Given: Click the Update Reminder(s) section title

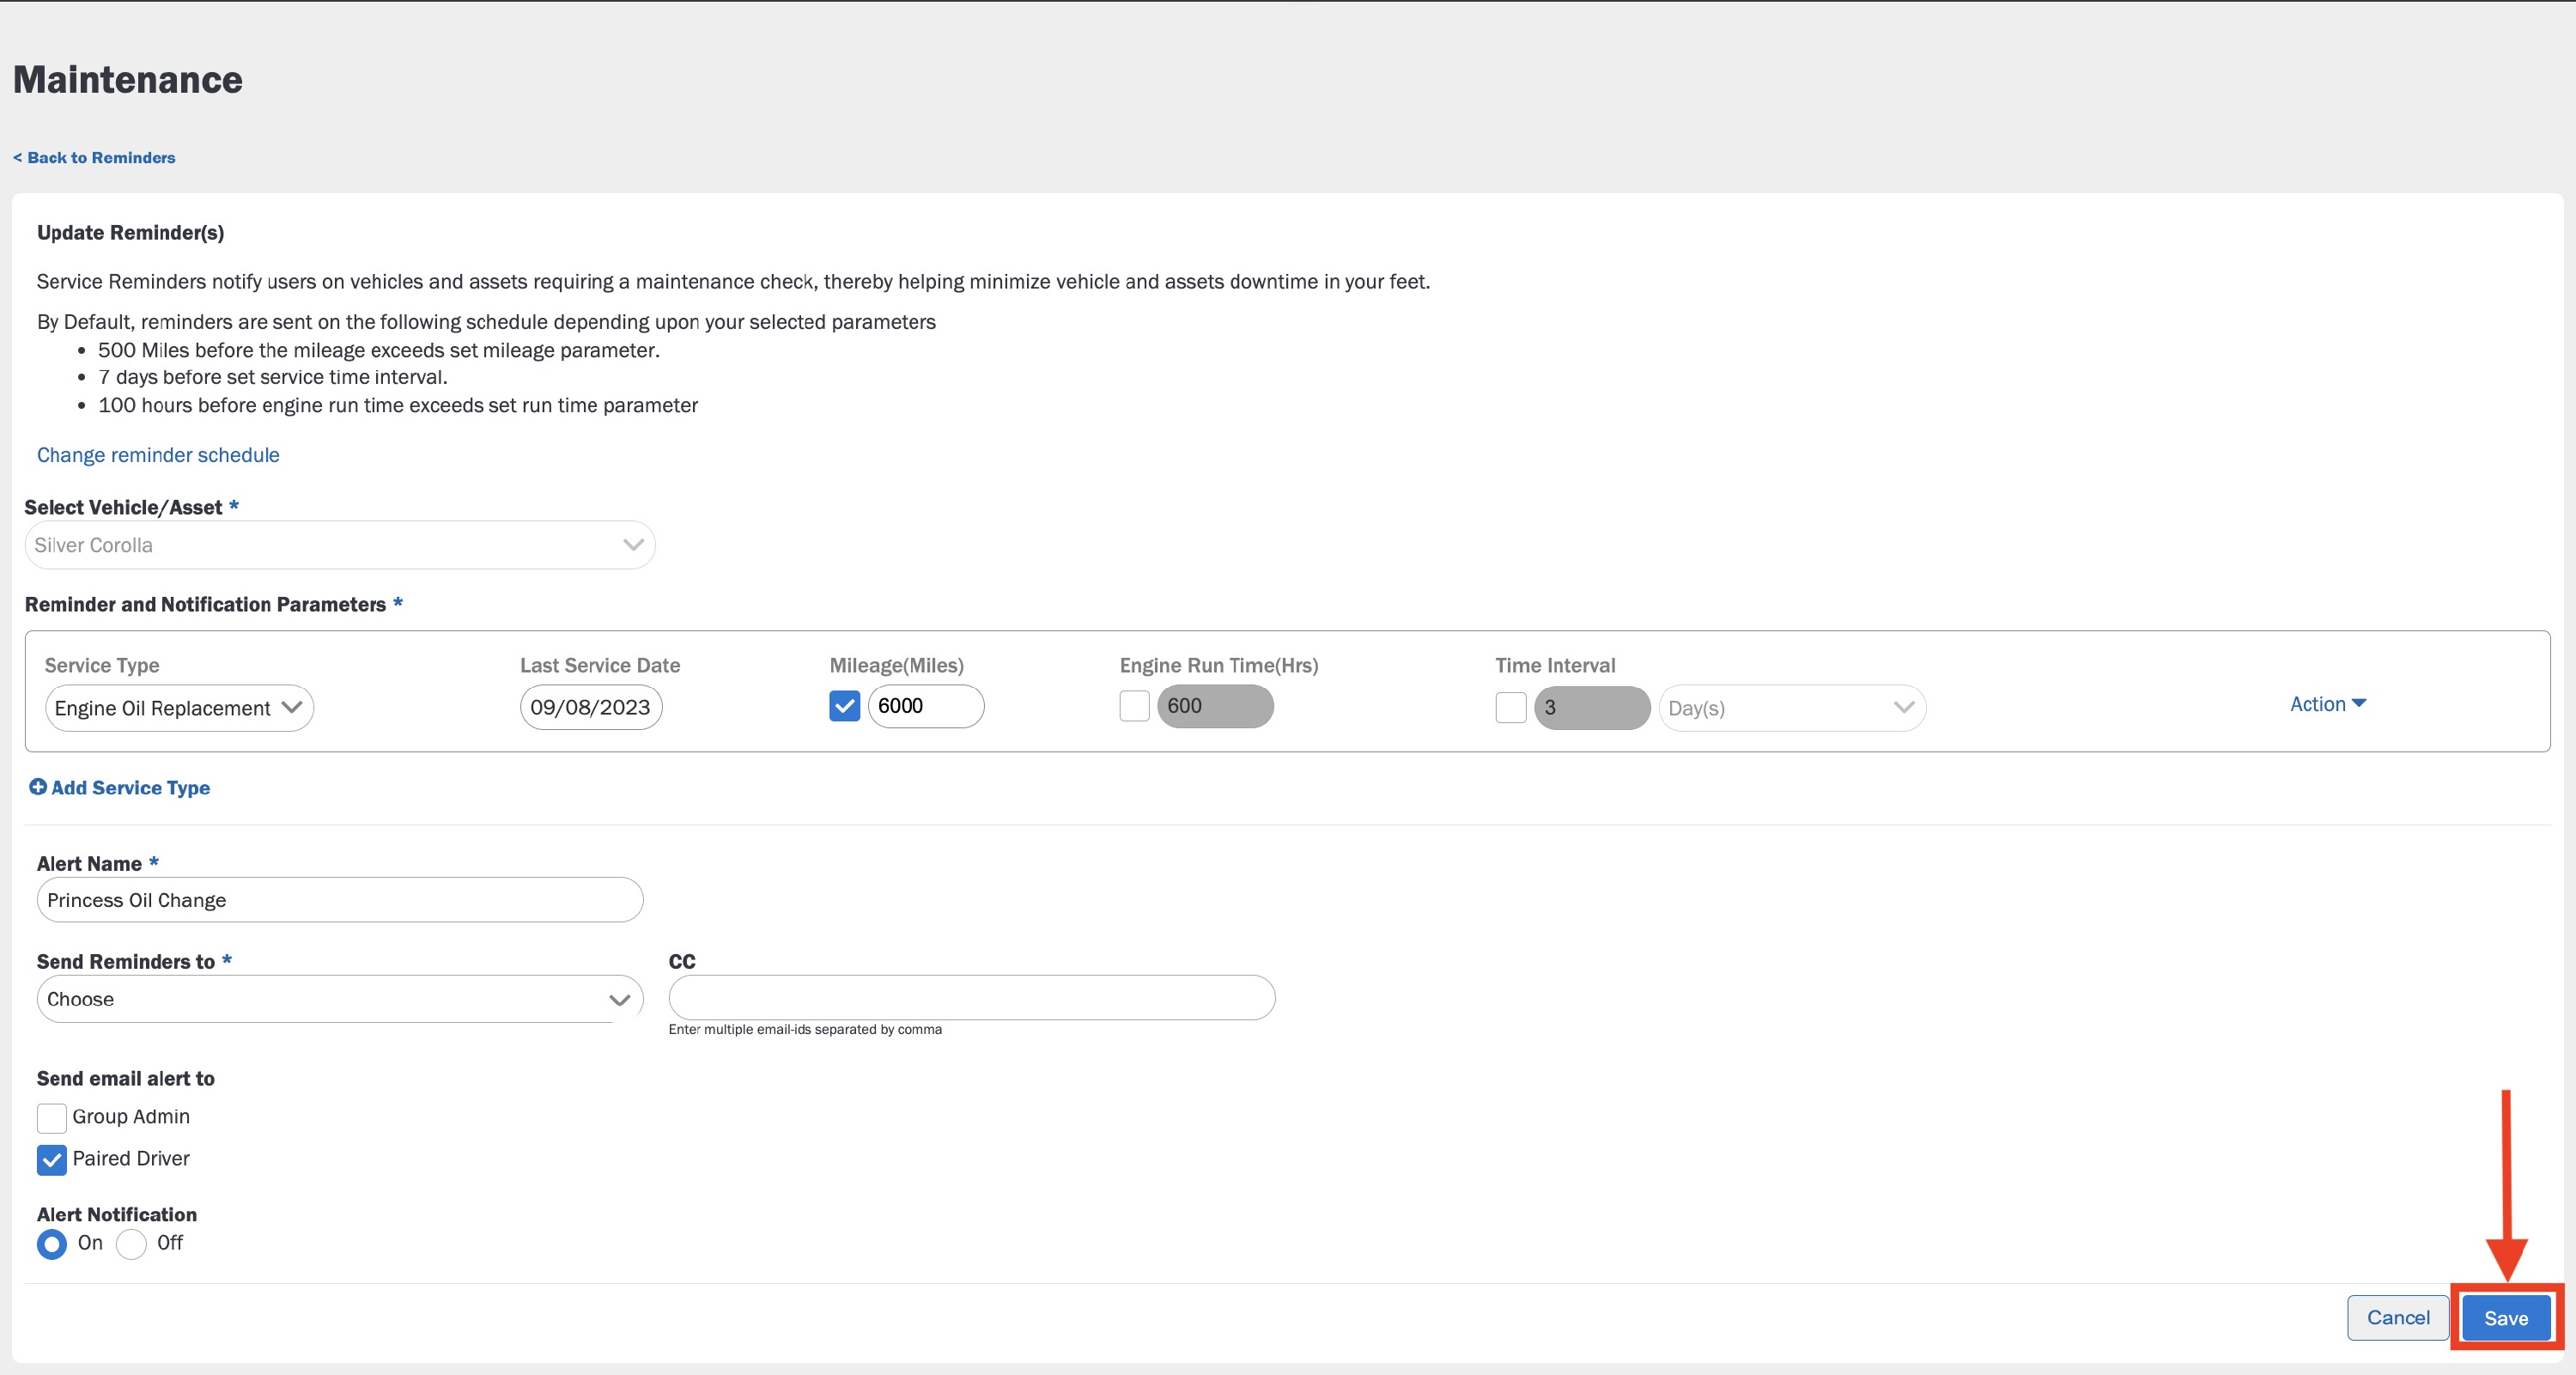Looking at the screenshot, I should point(131,233).
